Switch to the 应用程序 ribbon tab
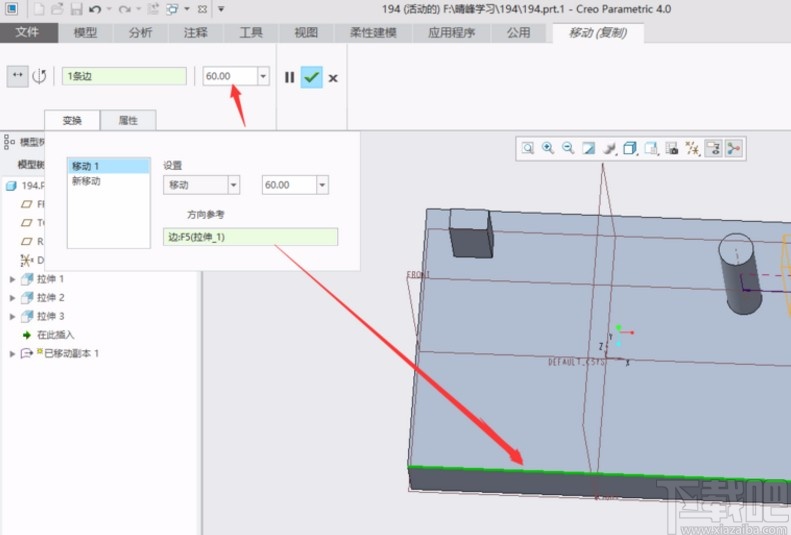 [x=451, y=33]
